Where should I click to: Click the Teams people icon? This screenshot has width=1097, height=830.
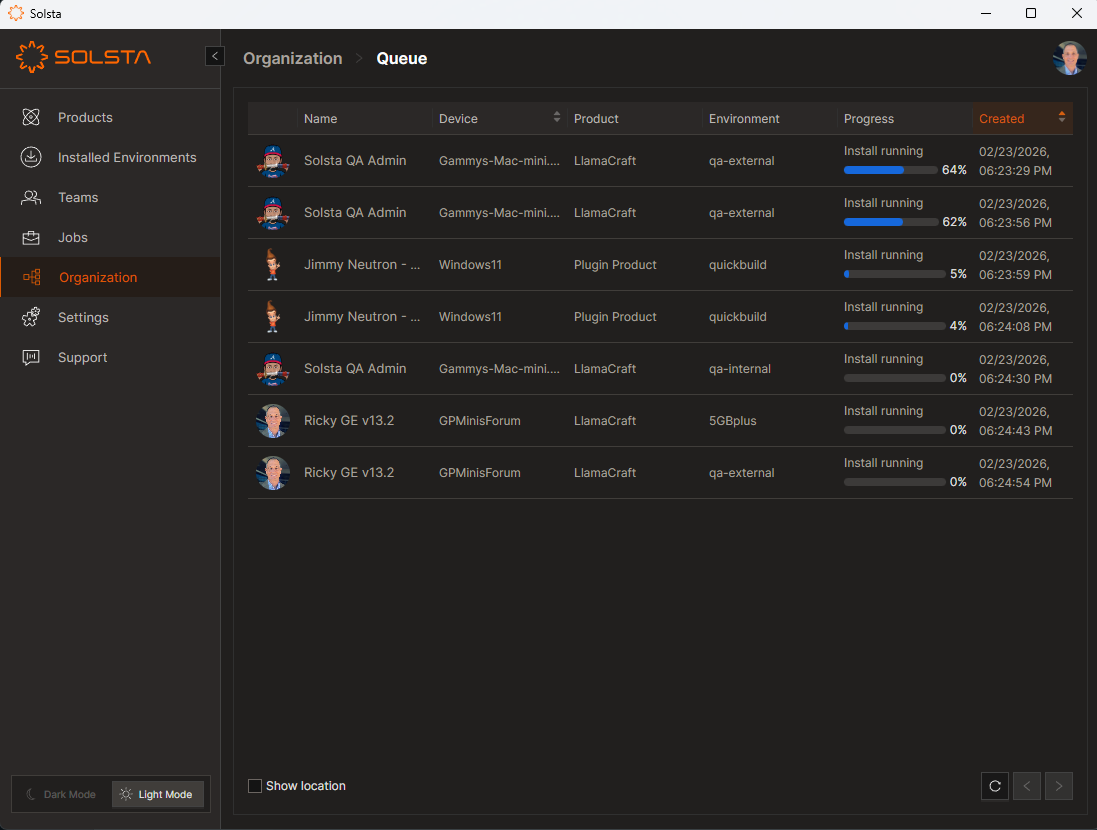[x=31, y=197]
